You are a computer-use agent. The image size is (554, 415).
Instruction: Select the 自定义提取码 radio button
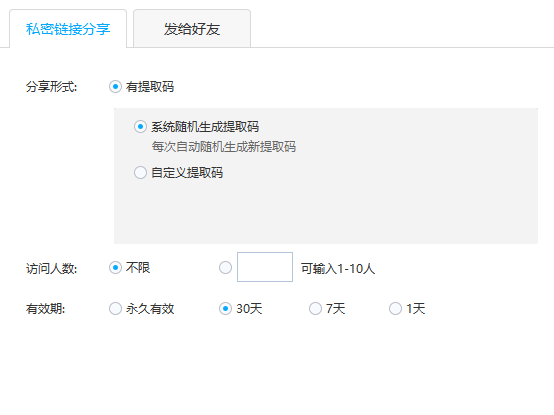click(140, 173)
